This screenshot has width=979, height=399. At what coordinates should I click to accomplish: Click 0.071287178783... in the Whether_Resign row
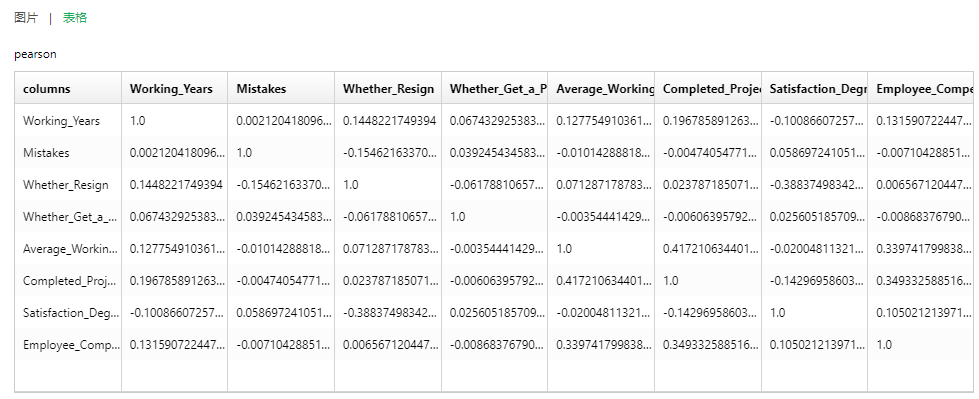(x=604, y=185)
